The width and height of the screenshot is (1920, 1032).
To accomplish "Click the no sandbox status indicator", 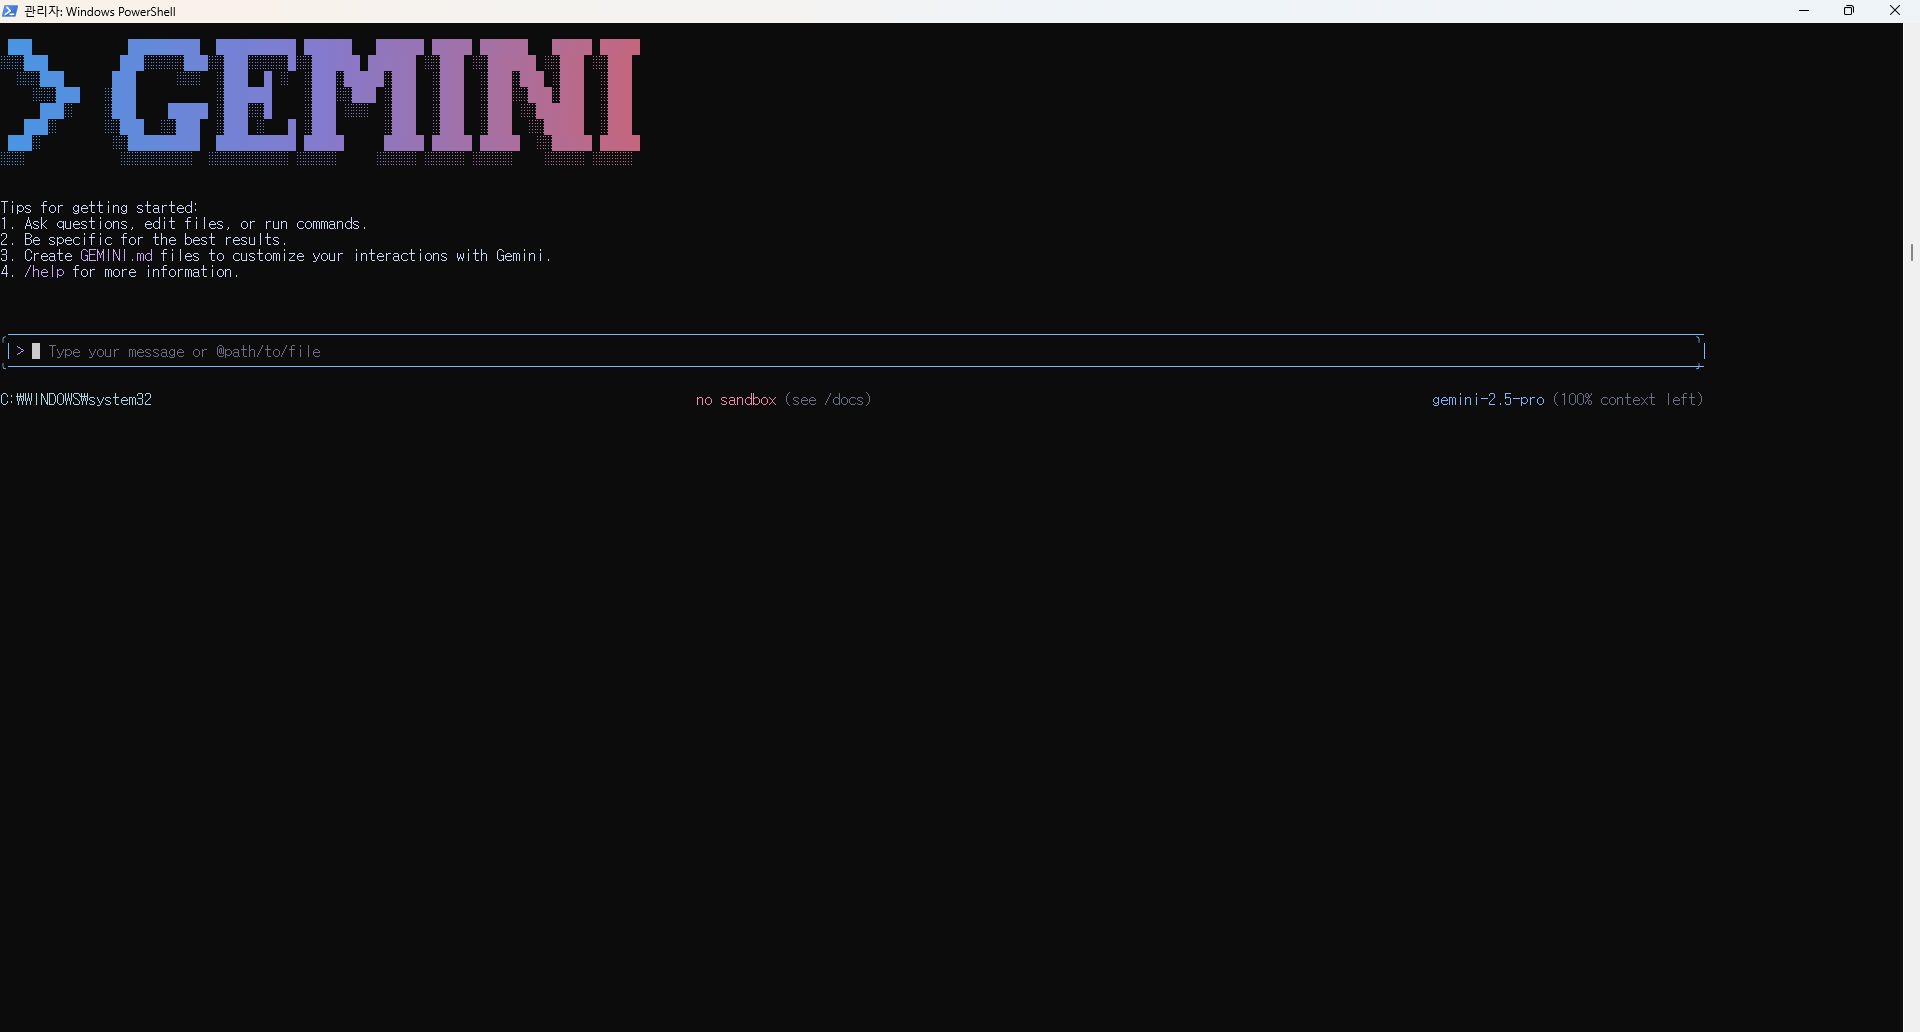I will [736, 399].
